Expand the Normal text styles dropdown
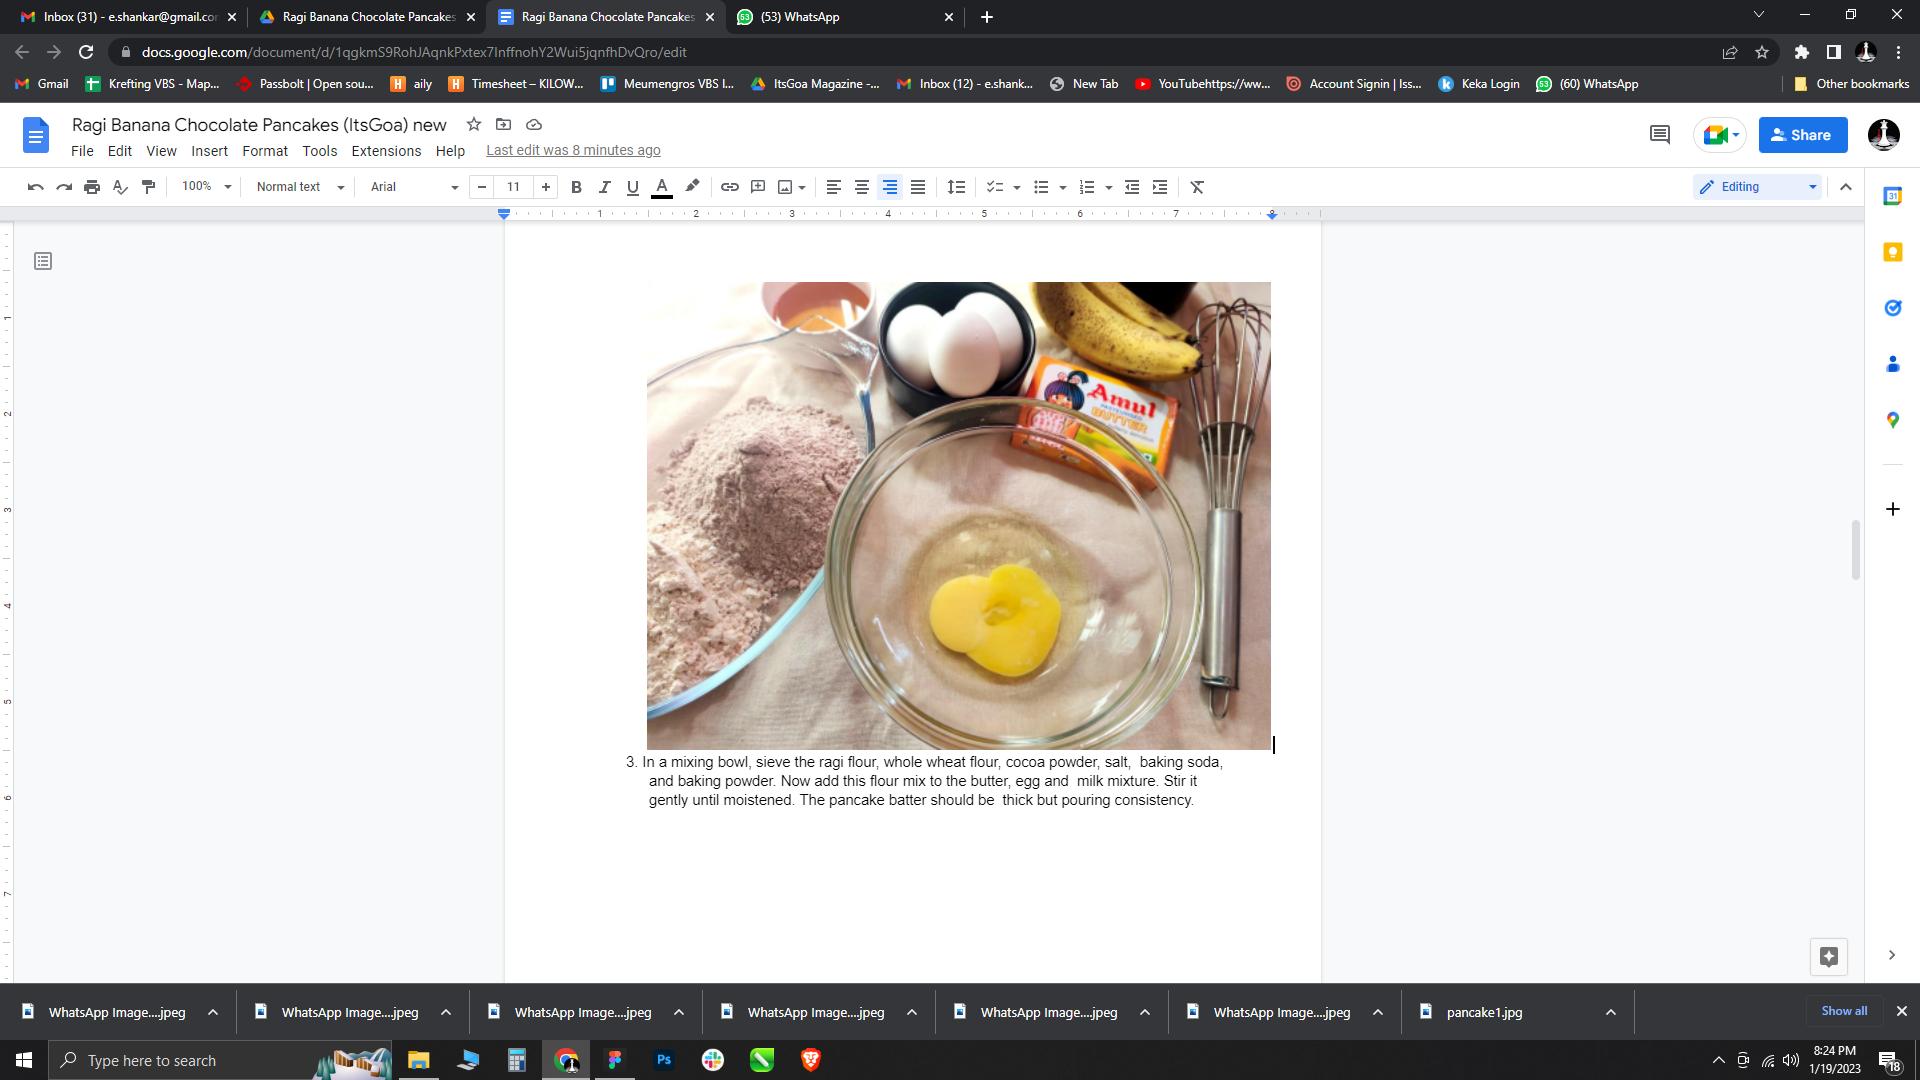This screenshot has height=1080, width=1920. (x=300, y=187)
